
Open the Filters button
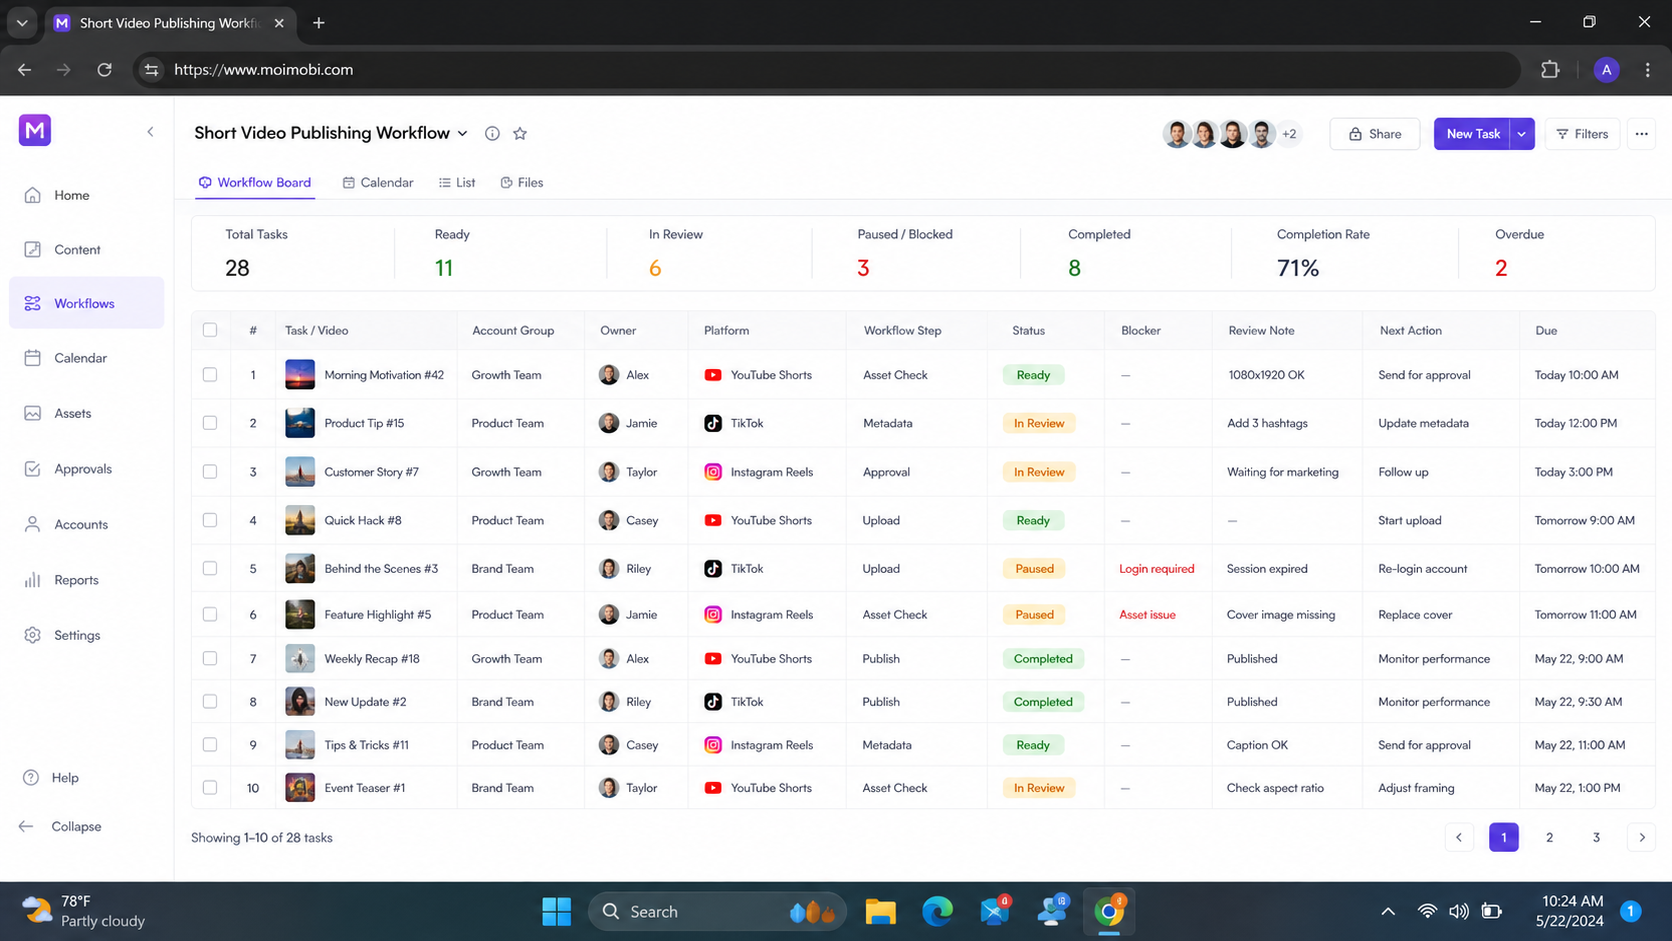point(1582,134)
